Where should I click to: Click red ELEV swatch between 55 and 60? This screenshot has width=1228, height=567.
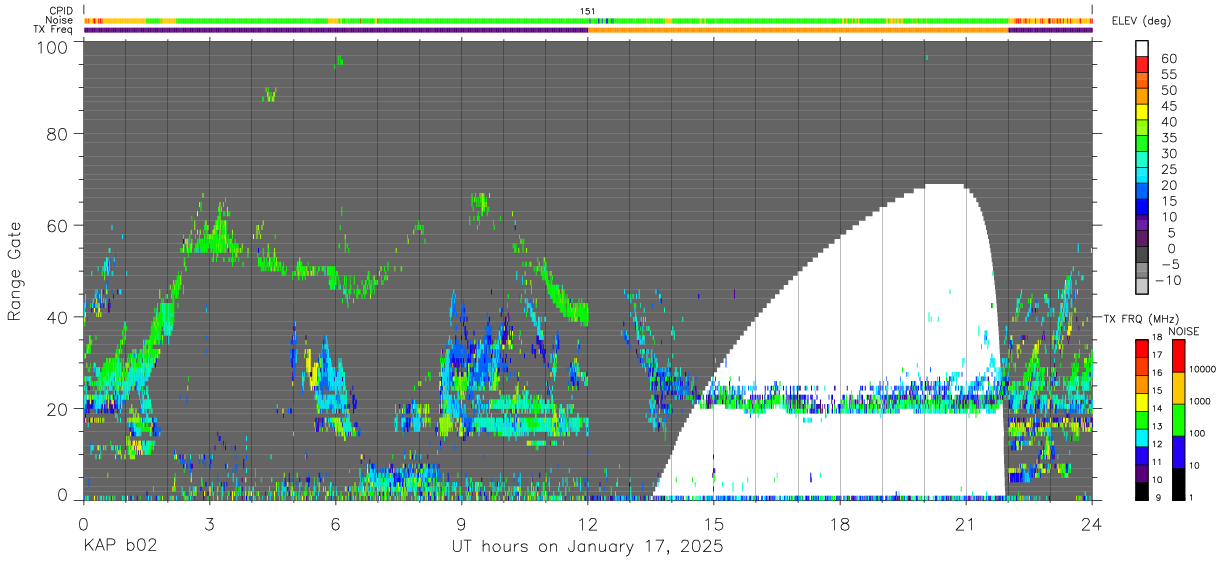coord(1142,64)
